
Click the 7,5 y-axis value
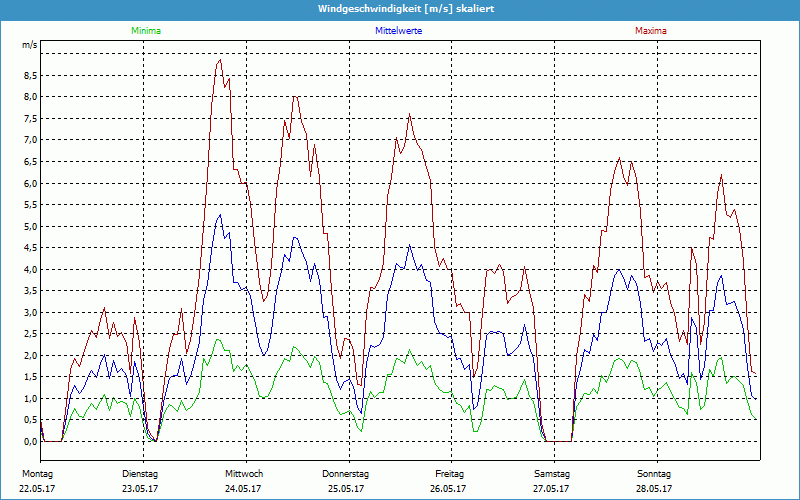(31, 118)
